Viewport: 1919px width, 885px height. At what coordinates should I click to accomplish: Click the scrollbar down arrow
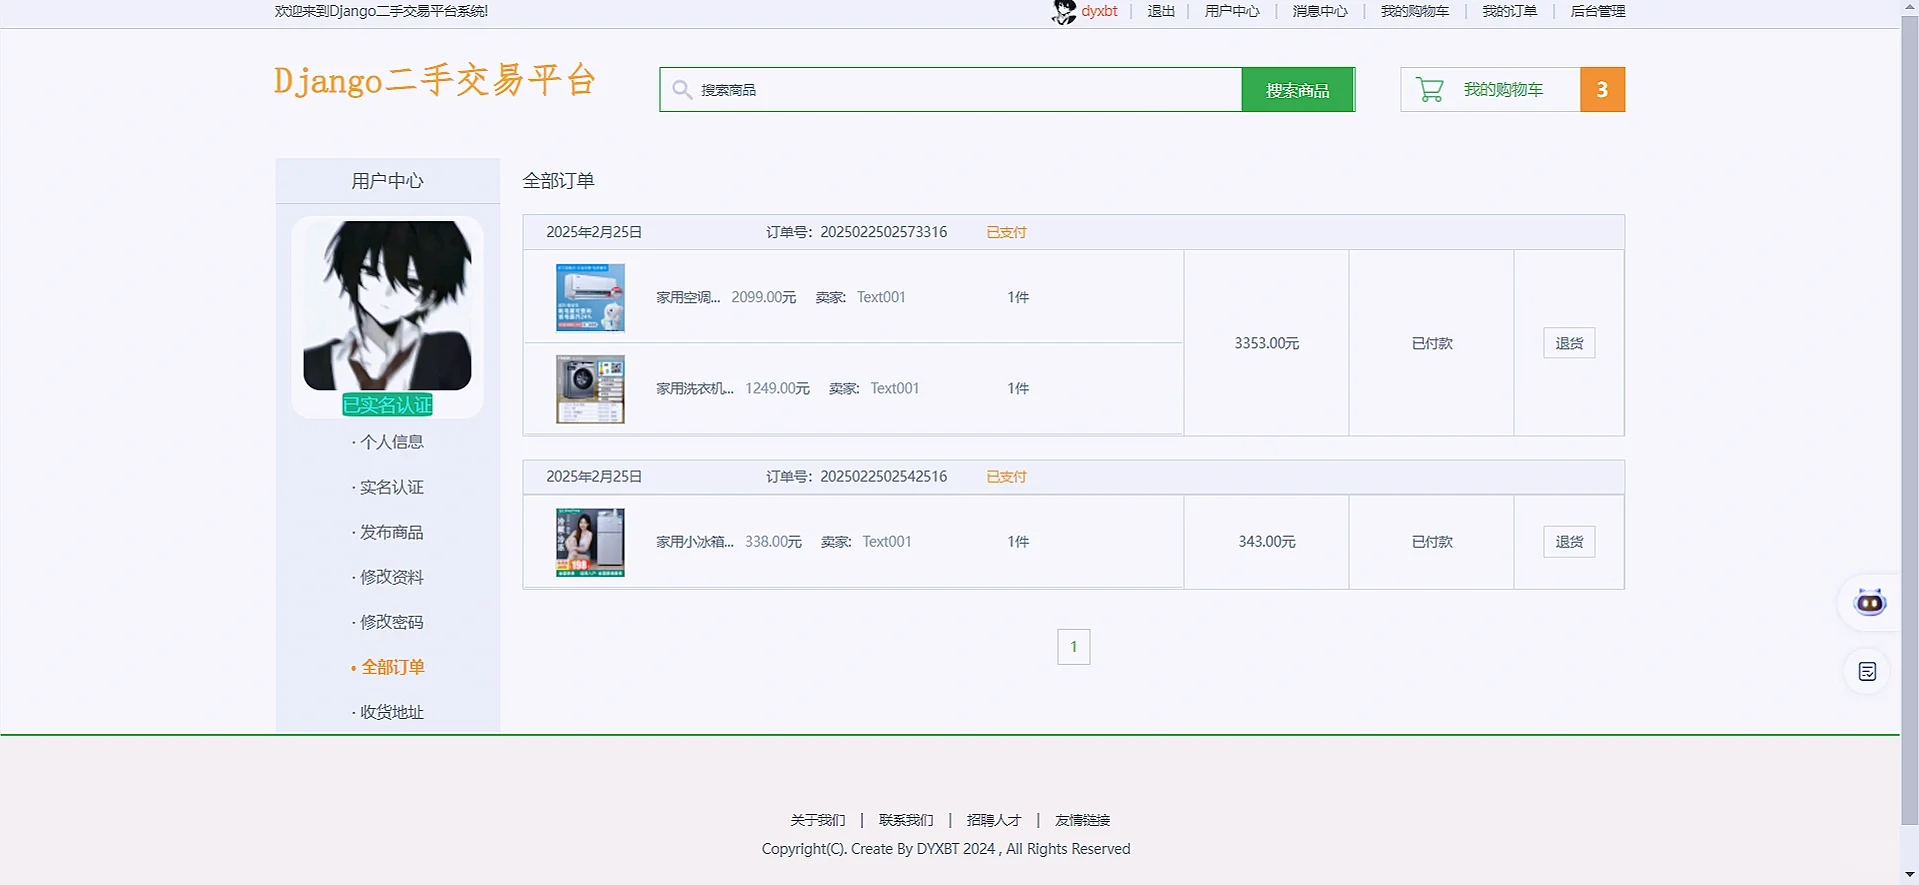pyautogui.click(x=1910, y=876)
